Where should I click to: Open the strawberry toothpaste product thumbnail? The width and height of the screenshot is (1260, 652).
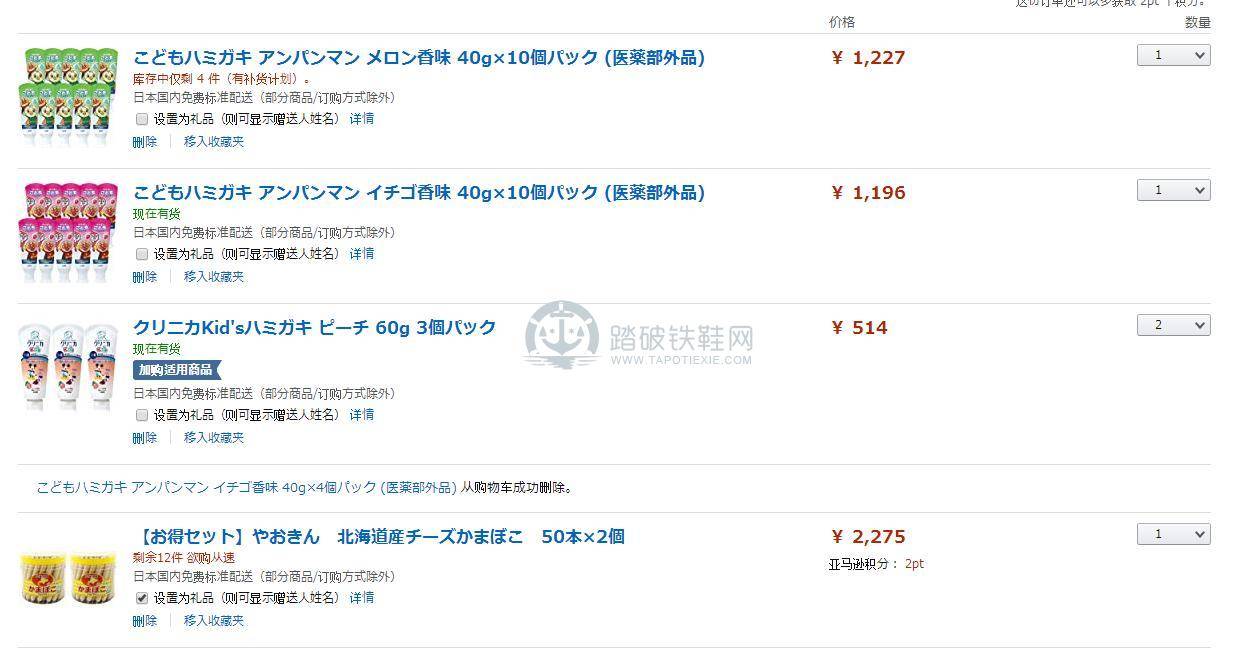69,230
